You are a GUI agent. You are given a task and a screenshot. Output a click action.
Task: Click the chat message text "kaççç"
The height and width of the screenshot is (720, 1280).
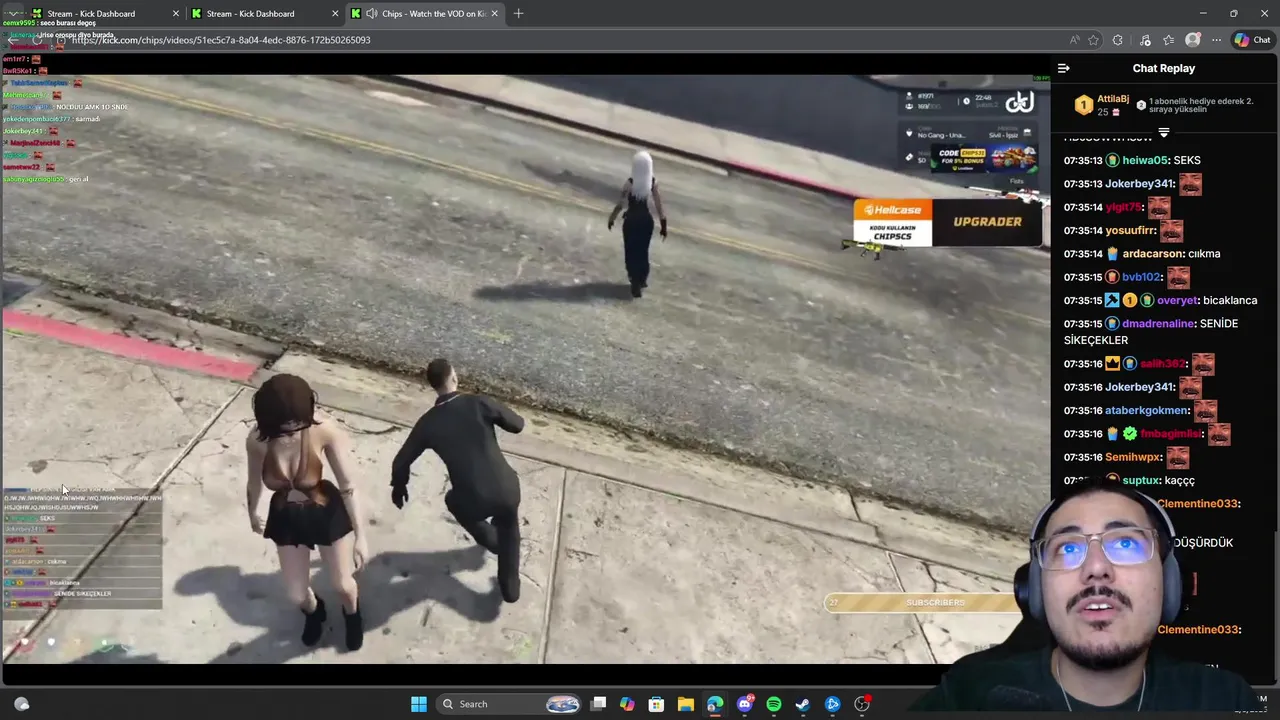click(x=1179, y=480)
